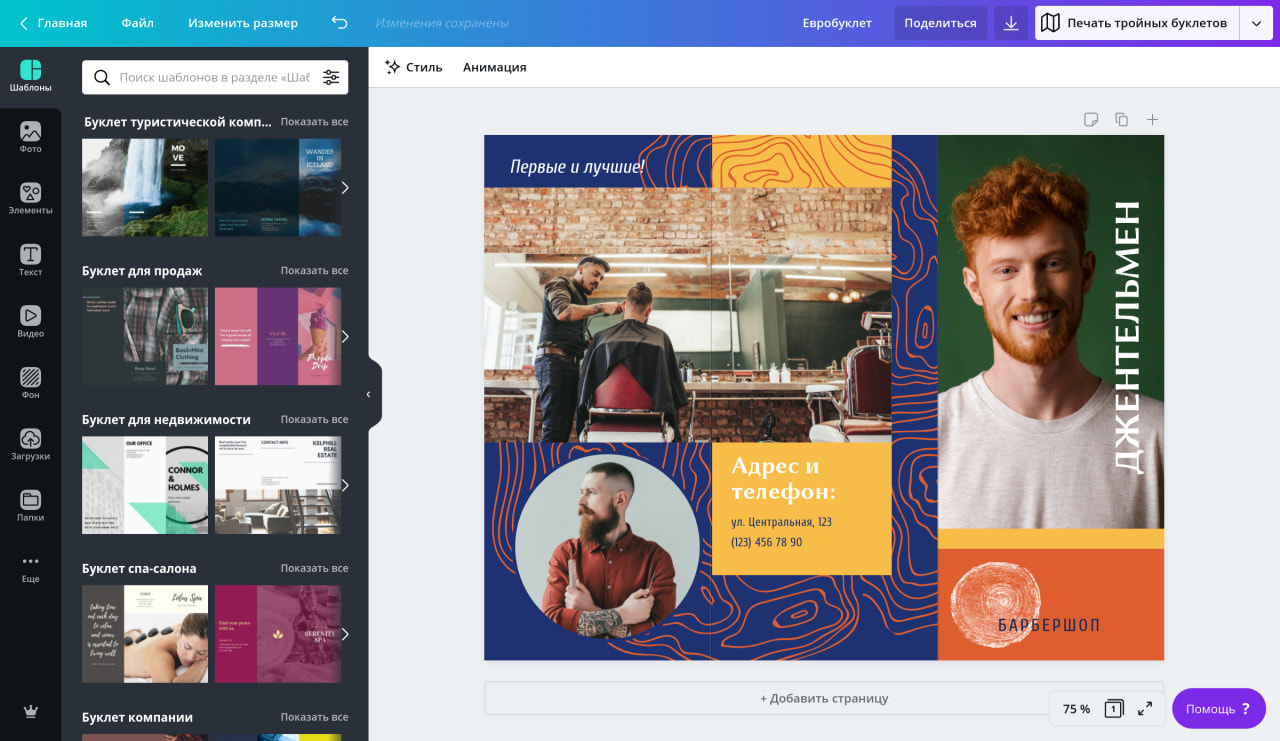Open the Текст sidebar panel
Screen dimensions: 1280x741
tap(30, 261)
